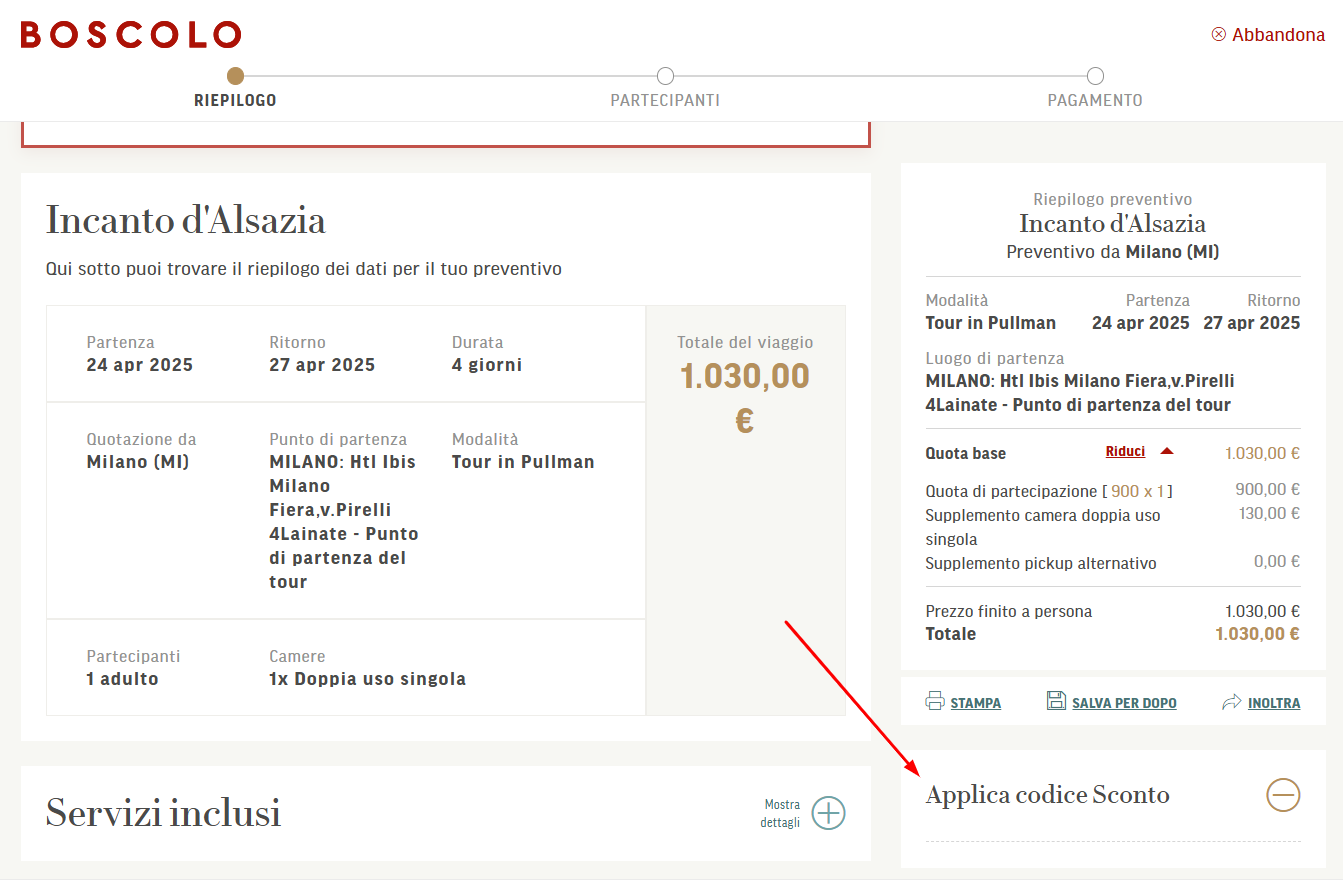Click the Boscolo logo
This screenshot has width=1343, height=882.
(130, 34)
